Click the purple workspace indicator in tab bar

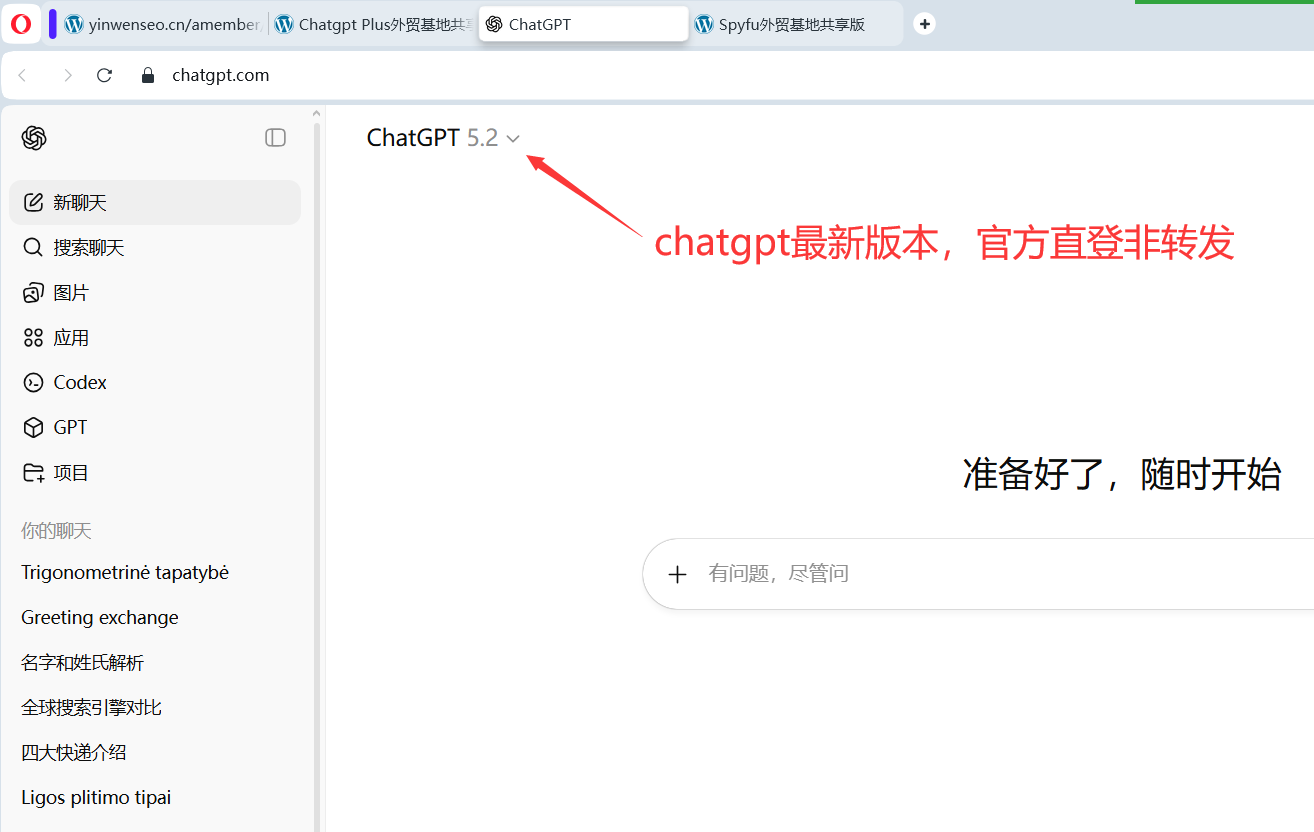[52, 24]
